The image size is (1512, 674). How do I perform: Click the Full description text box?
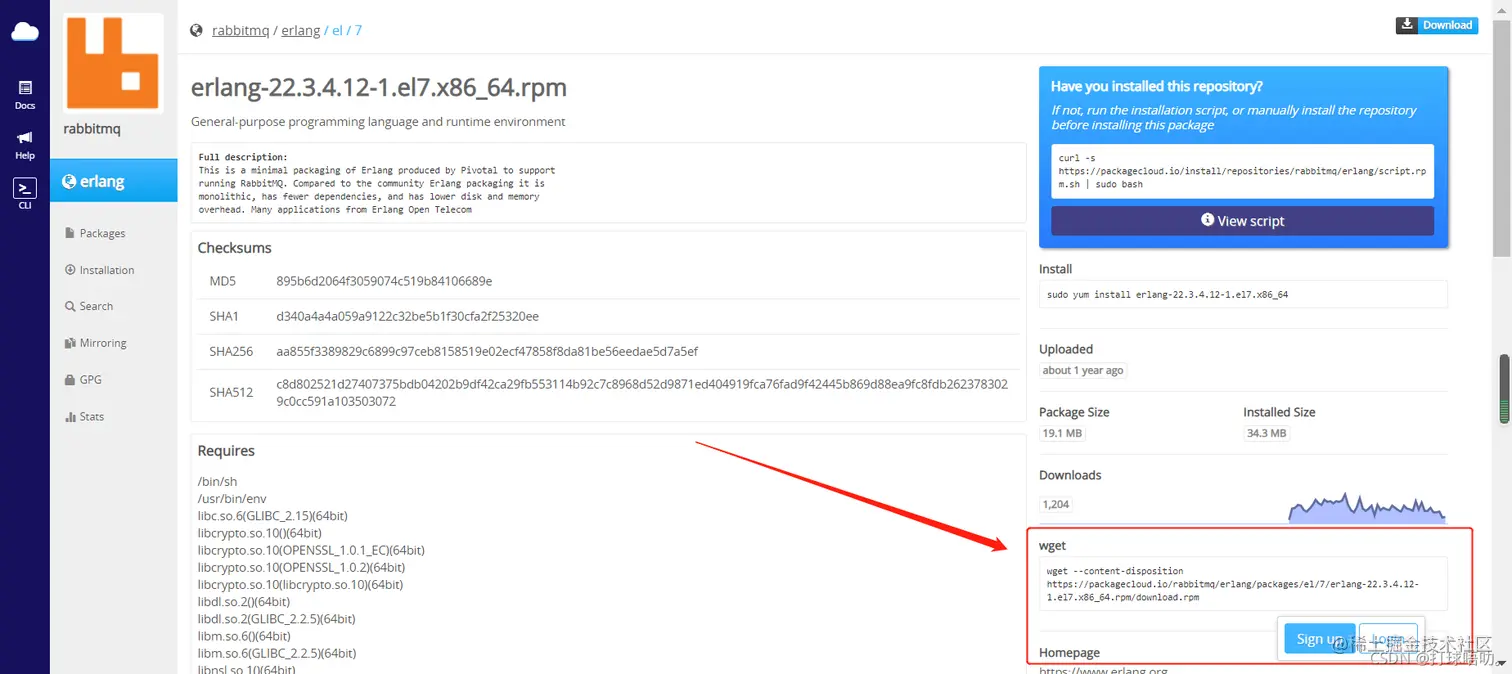608,183
